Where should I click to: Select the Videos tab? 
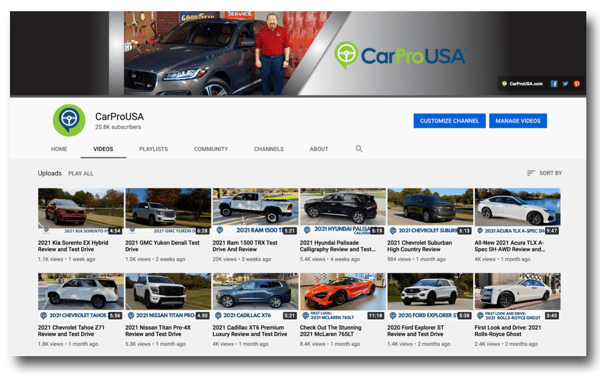point(103,149)
